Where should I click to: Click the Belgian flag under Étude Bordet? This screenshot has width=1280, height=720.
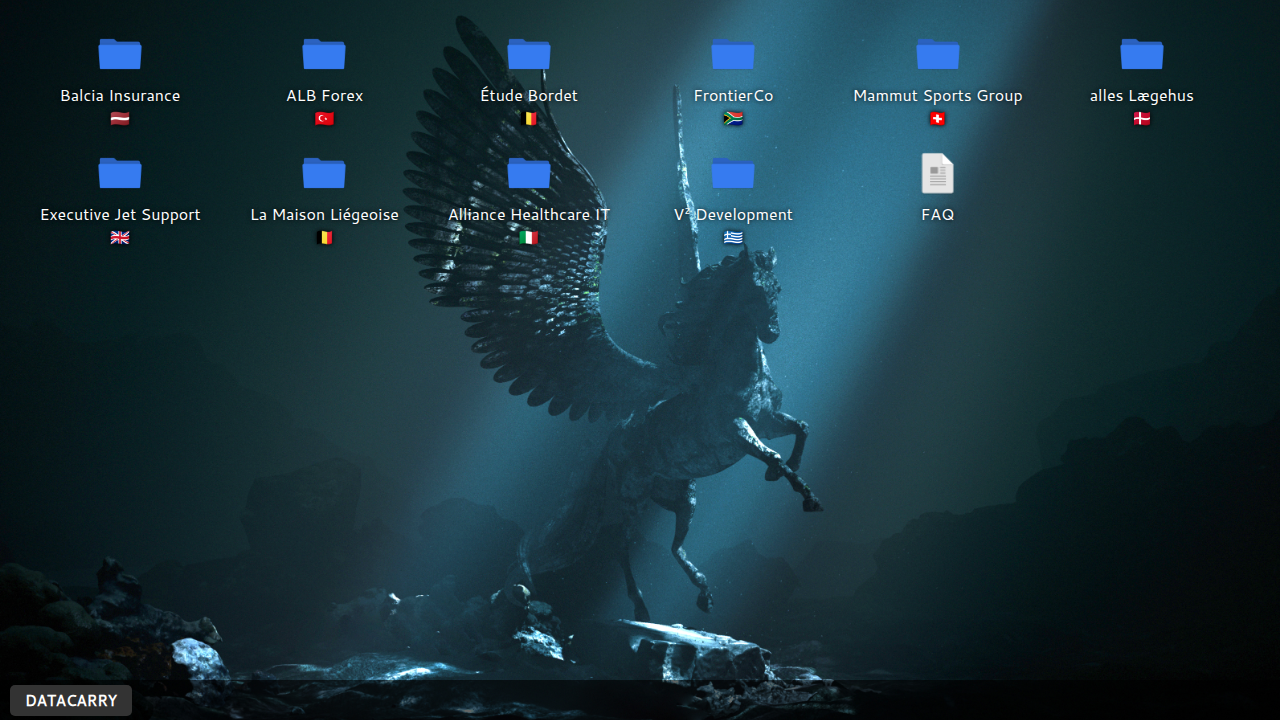(x=529, y=119)
